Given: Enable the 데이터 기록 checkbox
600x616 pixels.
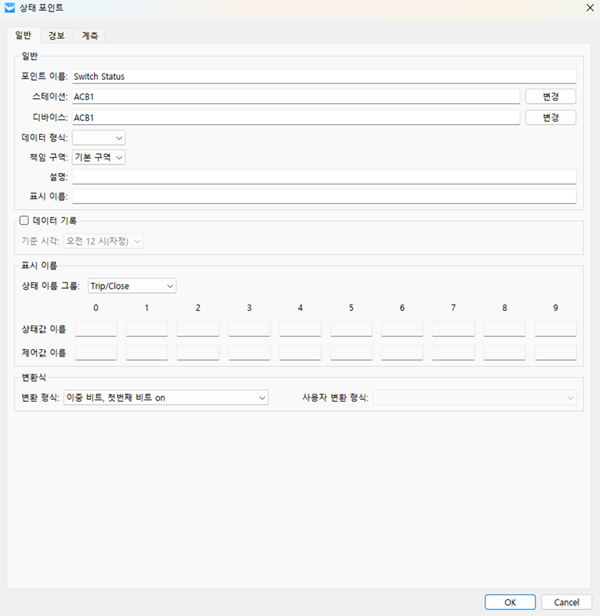Looking at the screenshot, I should click(24, 220).
